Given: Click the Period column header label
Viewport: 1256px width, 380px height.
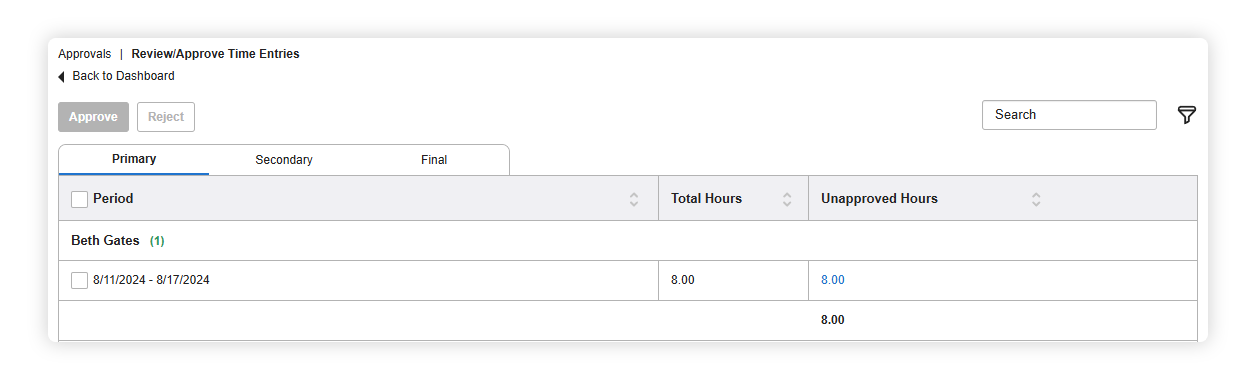Looking at the screenshot, I should click(x=113, y=199).
